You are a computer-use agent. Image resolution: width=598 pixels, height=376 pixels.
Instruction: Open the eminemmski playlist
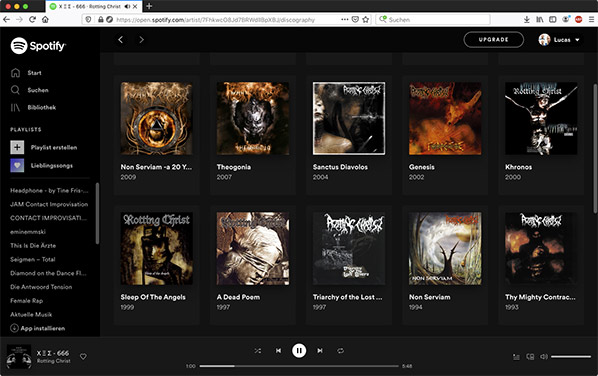(28, 232)
